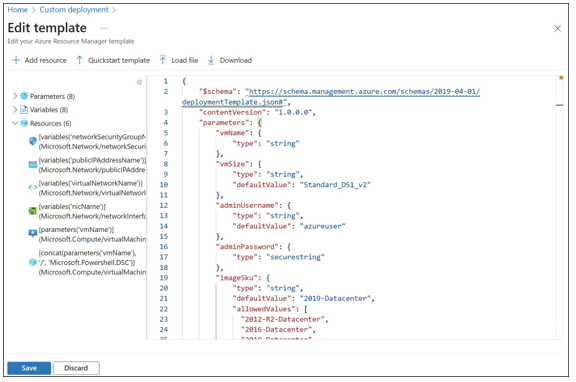Save the template
This screenshot has height=382, width=576.
tap(29, 368)
